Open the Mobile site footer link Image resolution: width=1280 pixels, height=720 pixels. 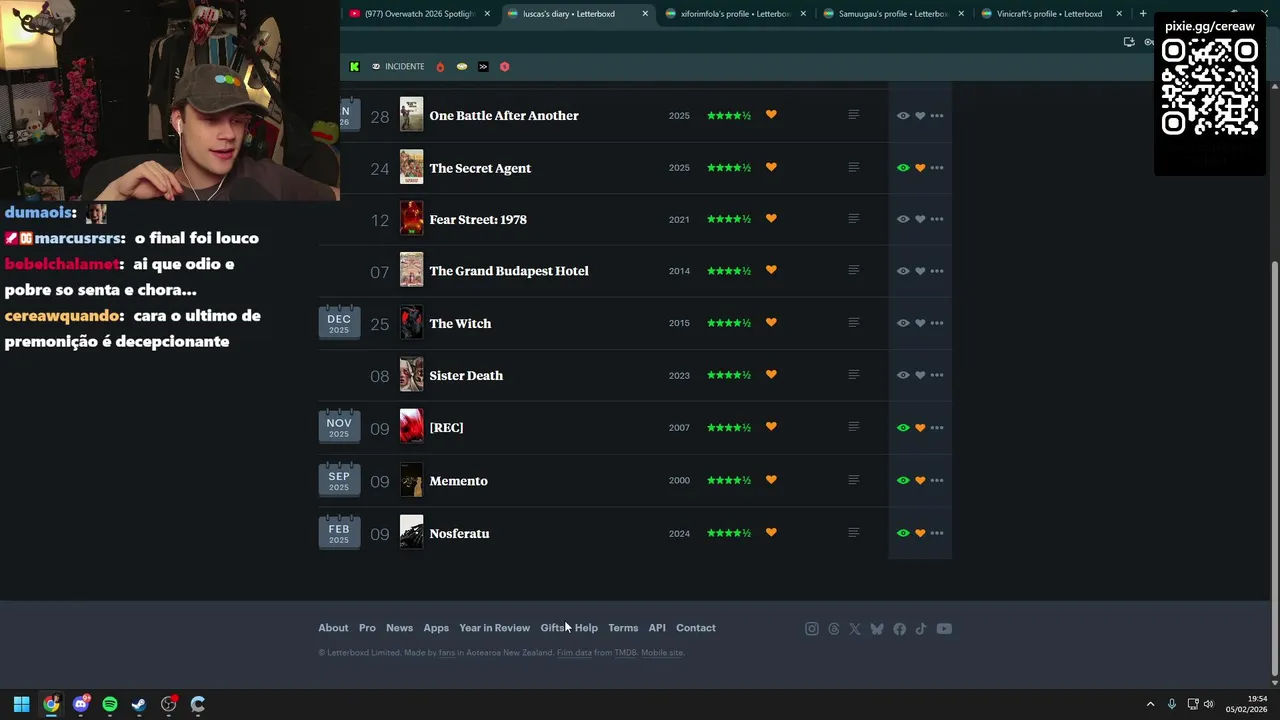[662, 653]
